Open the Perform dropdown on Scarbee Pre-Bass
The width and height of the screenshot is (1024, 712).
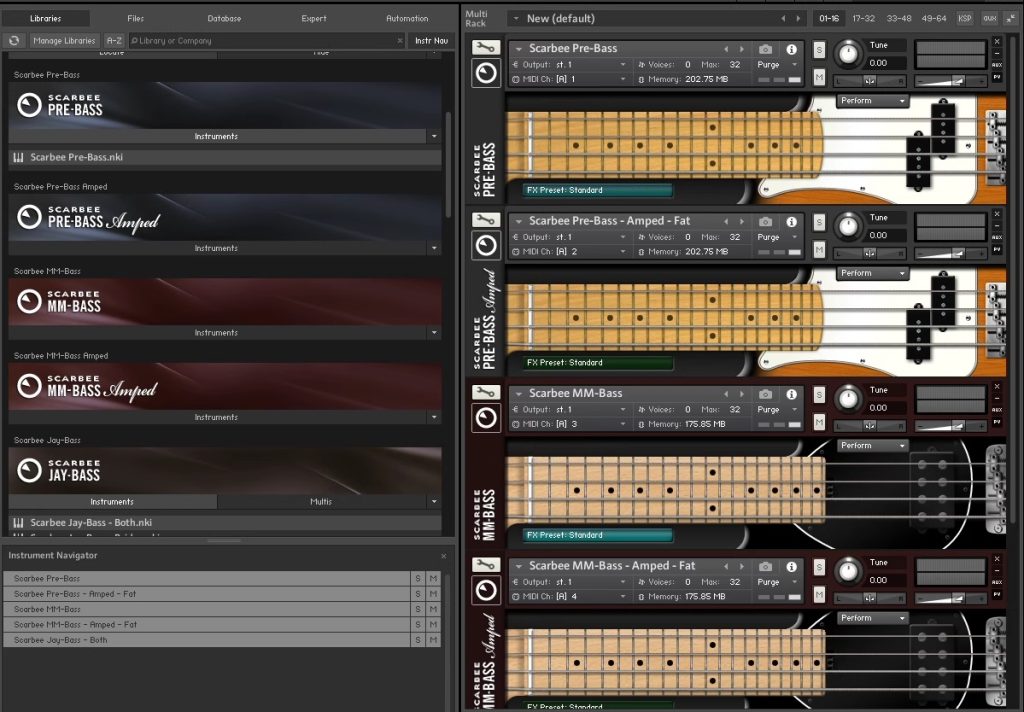tap(871, 101)
